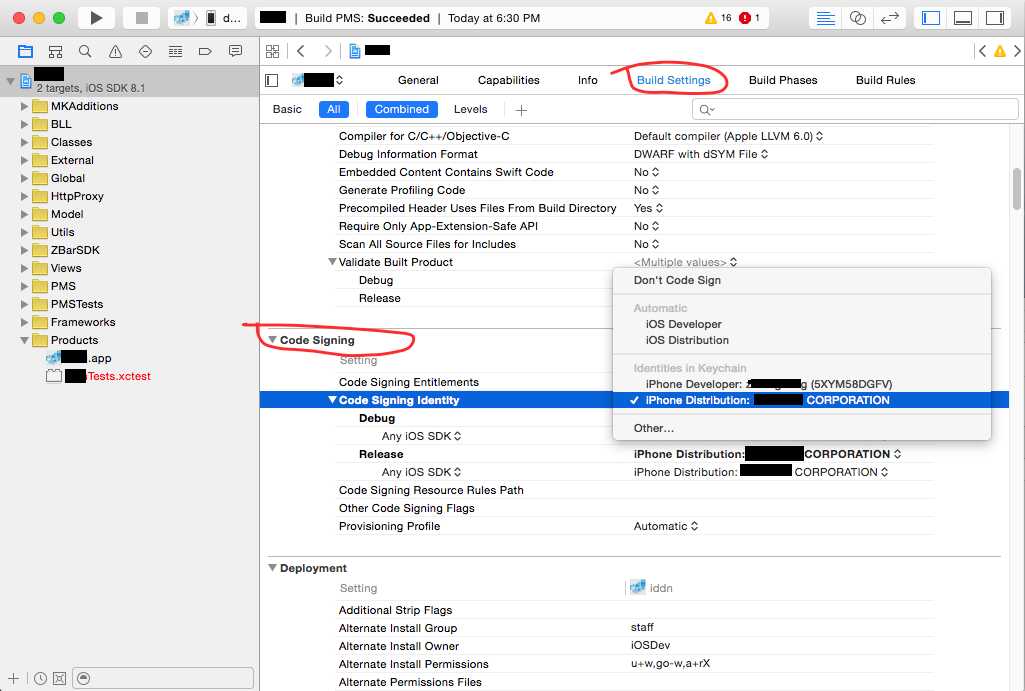Choose iOS Developer identity
The height and width of the screenshot is (691, 1025).
click(684, 324)
